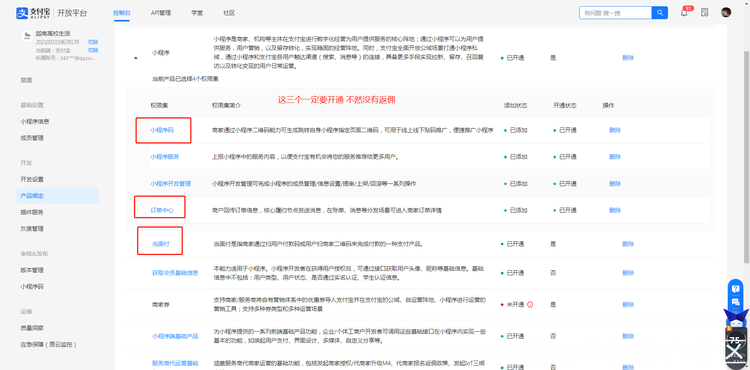The image size is (750, 370).
Task: Open 小程序信息 in the sidebar
Action: 35,121
